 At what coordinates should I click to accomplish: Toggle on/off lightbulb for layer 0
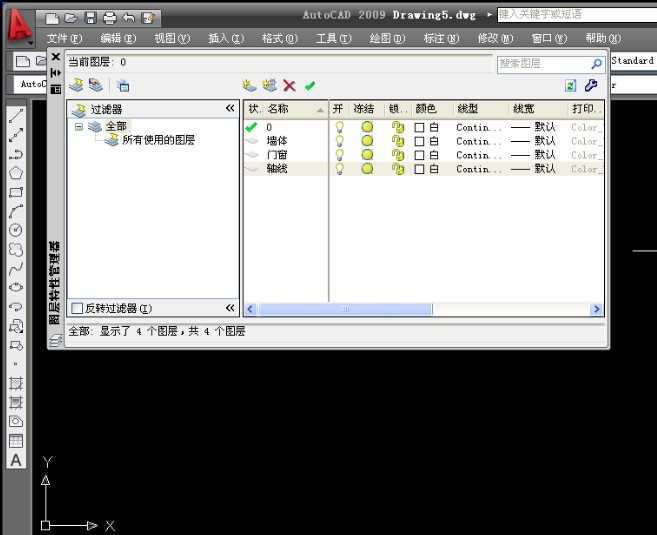tap(339, 127)
